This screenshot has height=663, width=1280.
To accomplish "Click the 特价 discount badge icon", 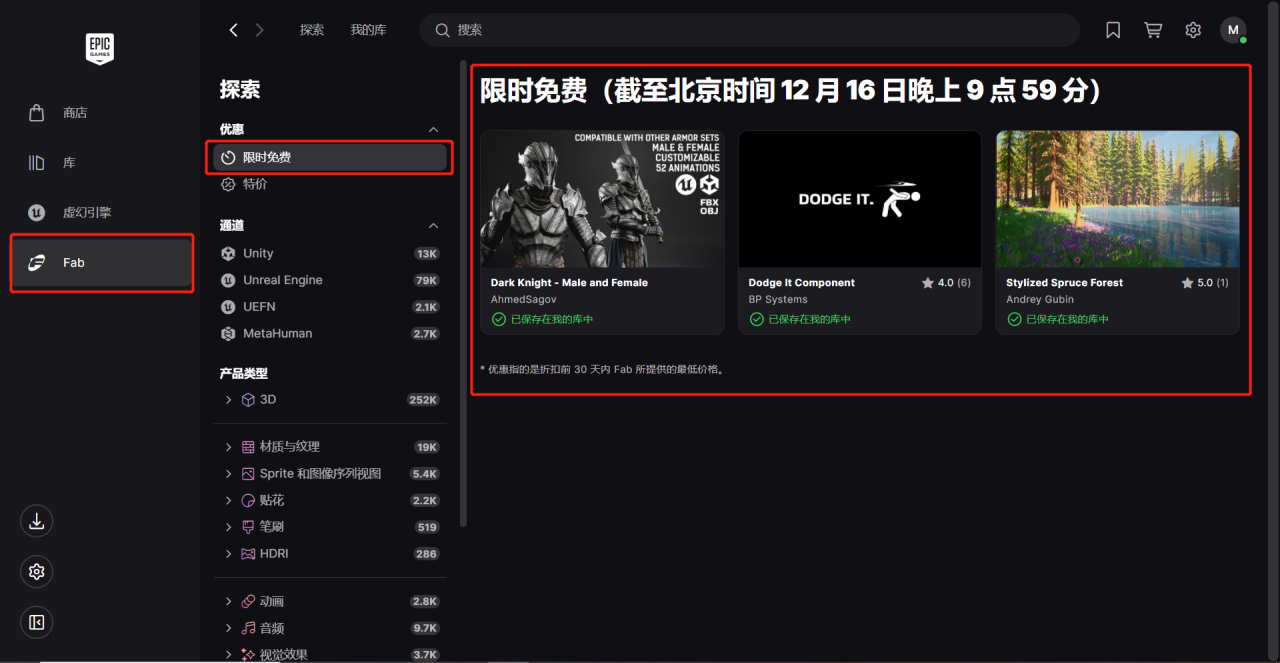I will point(228,184).
